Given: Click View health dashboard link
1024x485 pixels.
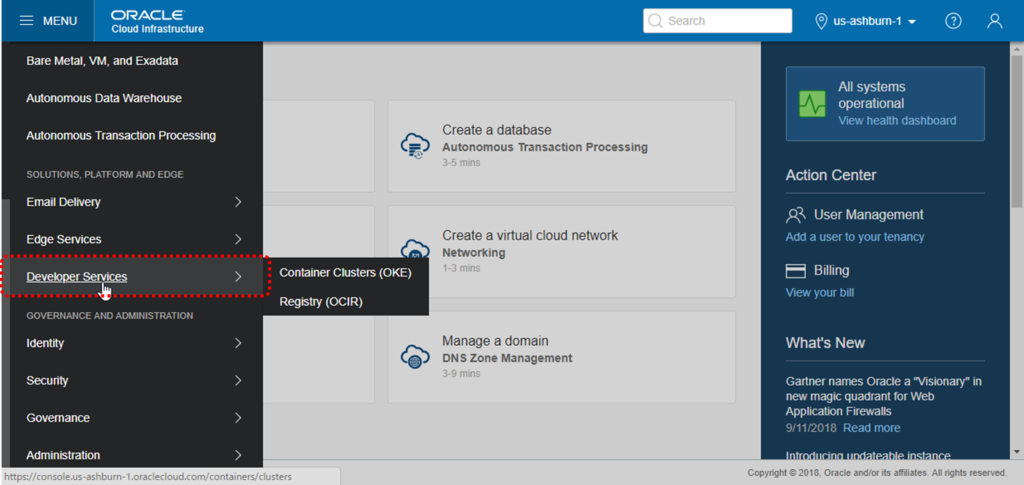Looking at the screenshot, I should [x=897, y=120].
